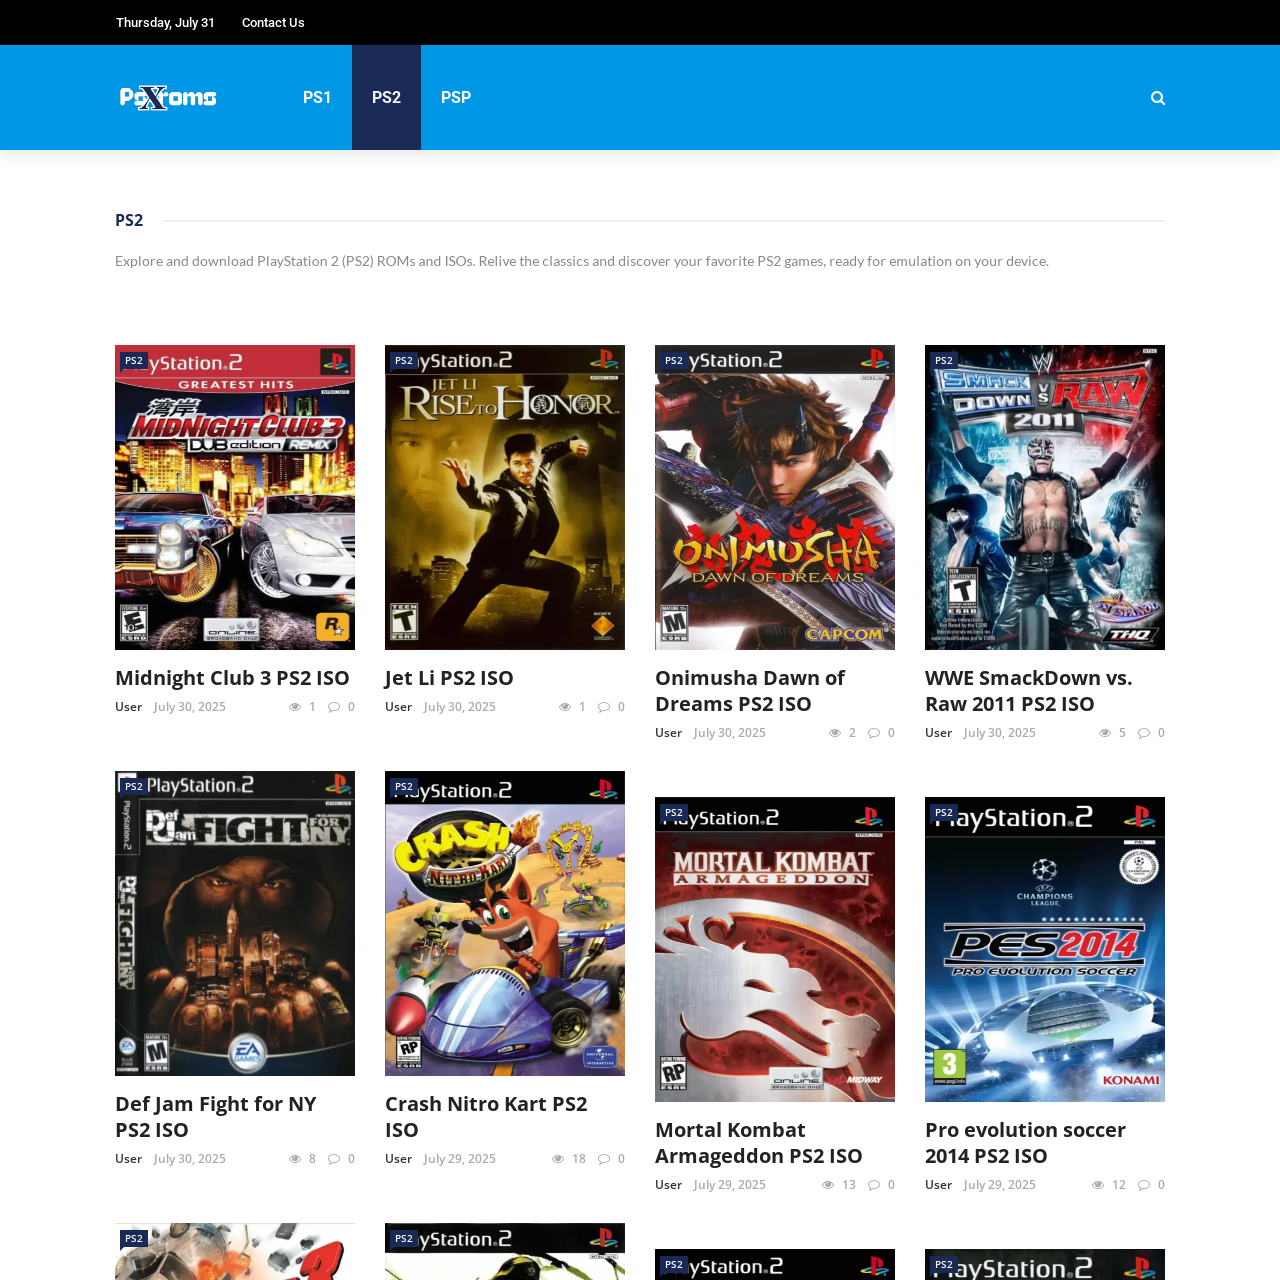Click comment bubble icon under WWE SmackDown
The height and width of the screenshot is (1280, 1280).
(x=1144, y=733)
